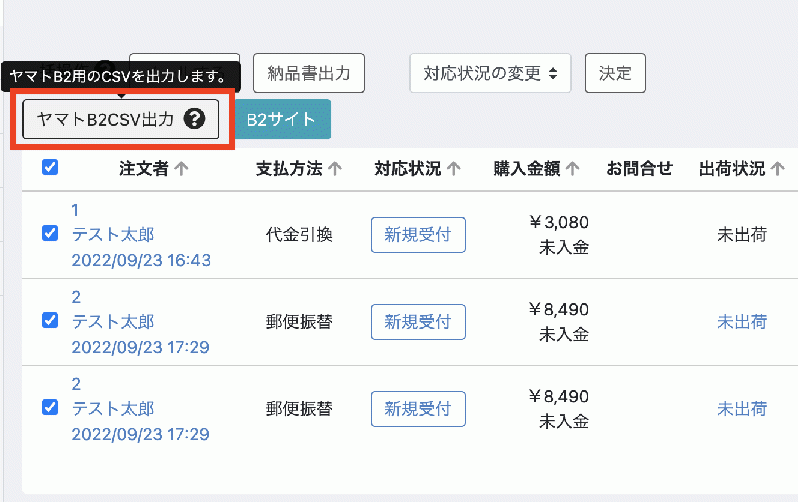Image resolution: width=798 pixels, height=502 pixels.
Task: Open the order 1 テスト太郎 link
Action: 113,235
